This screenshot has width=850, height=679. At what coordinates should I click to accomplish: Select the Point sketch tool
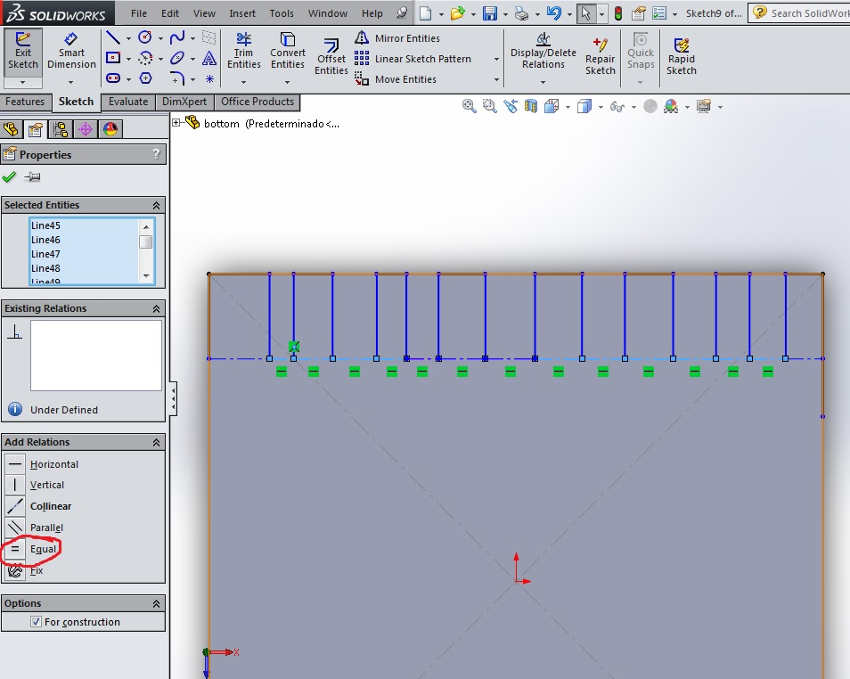pos(209,79)
